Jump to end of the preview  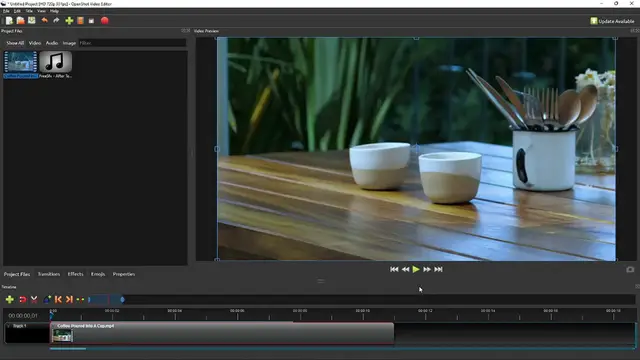click(x=438, y=269)
